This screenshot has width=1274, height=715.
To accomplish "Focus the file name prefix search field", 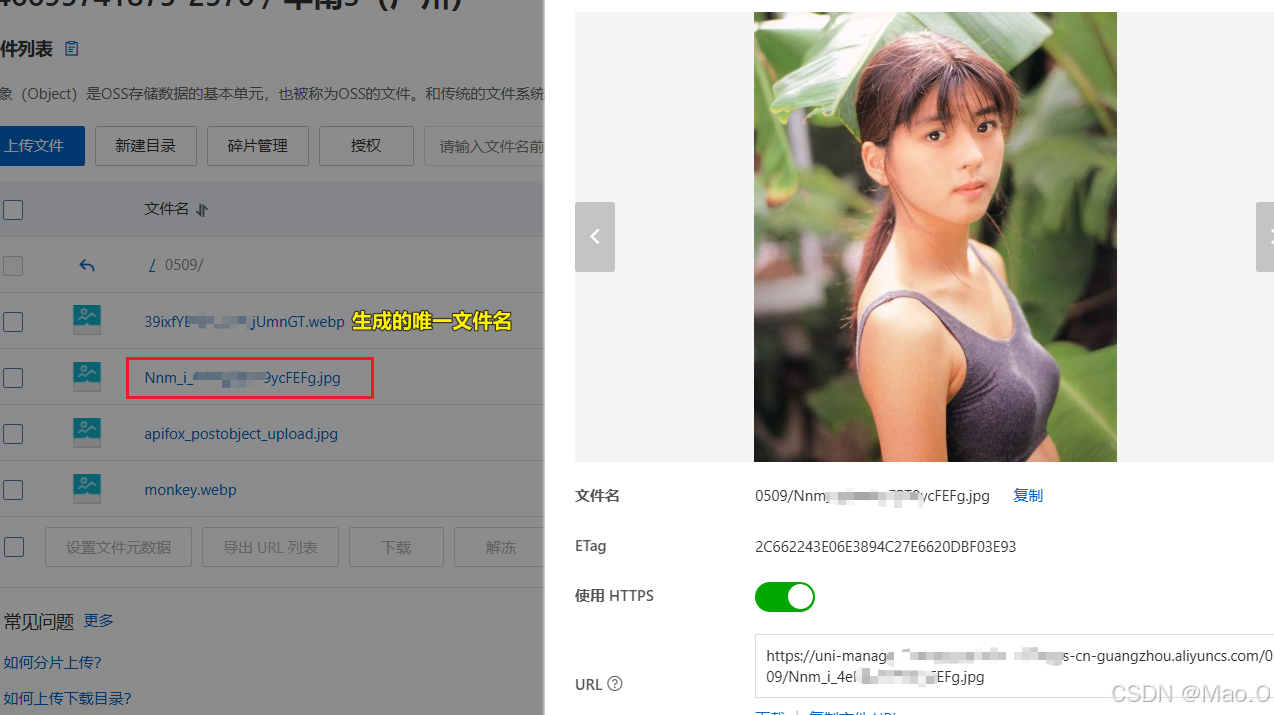I will (485, 146).
